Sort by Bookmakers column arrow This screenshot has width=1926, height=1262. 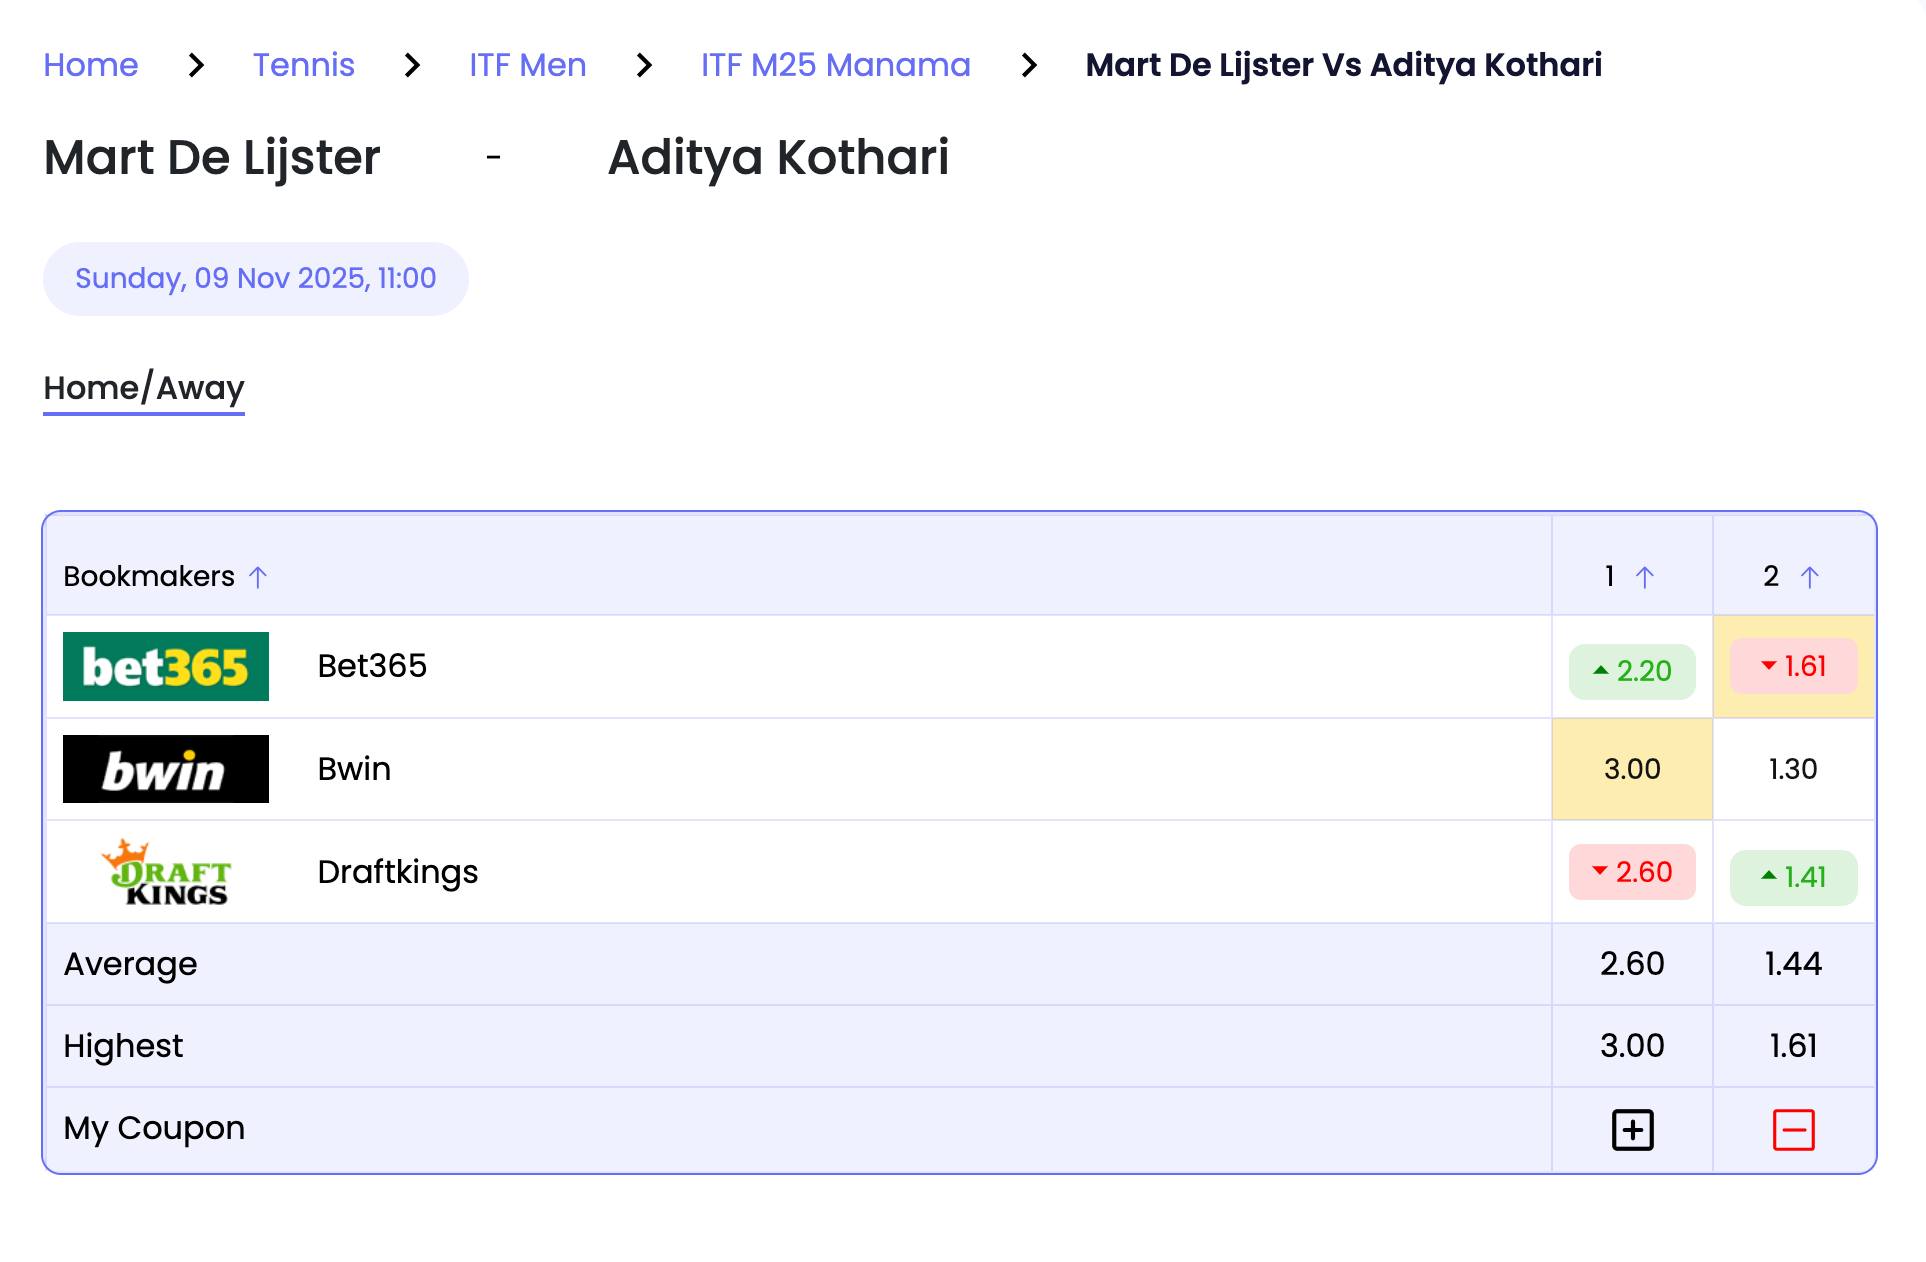pos(258,577)
